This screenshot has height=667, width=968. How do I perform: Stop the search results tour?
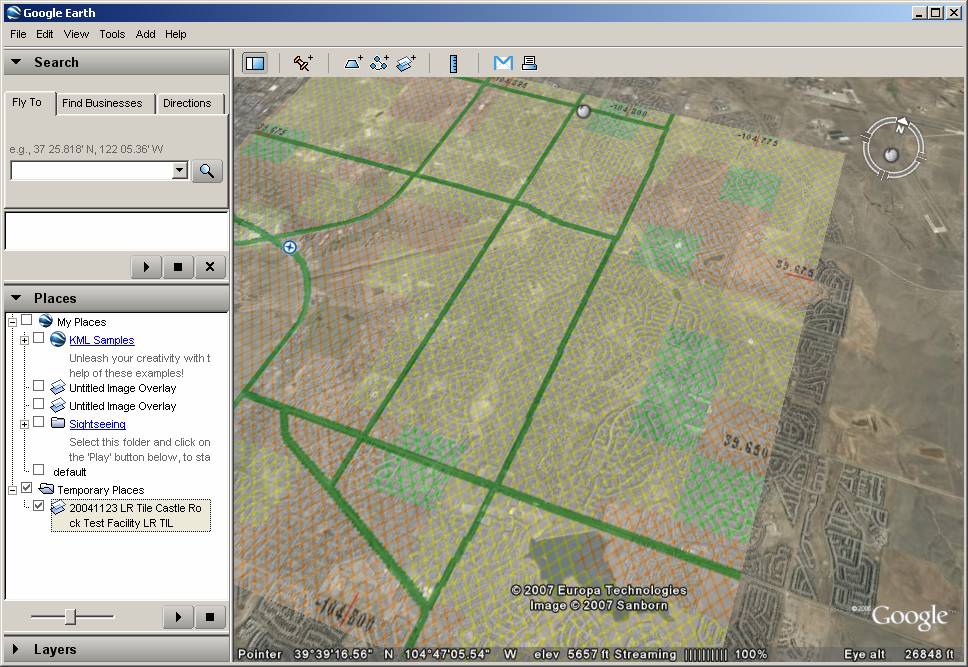tap(178, 267)
